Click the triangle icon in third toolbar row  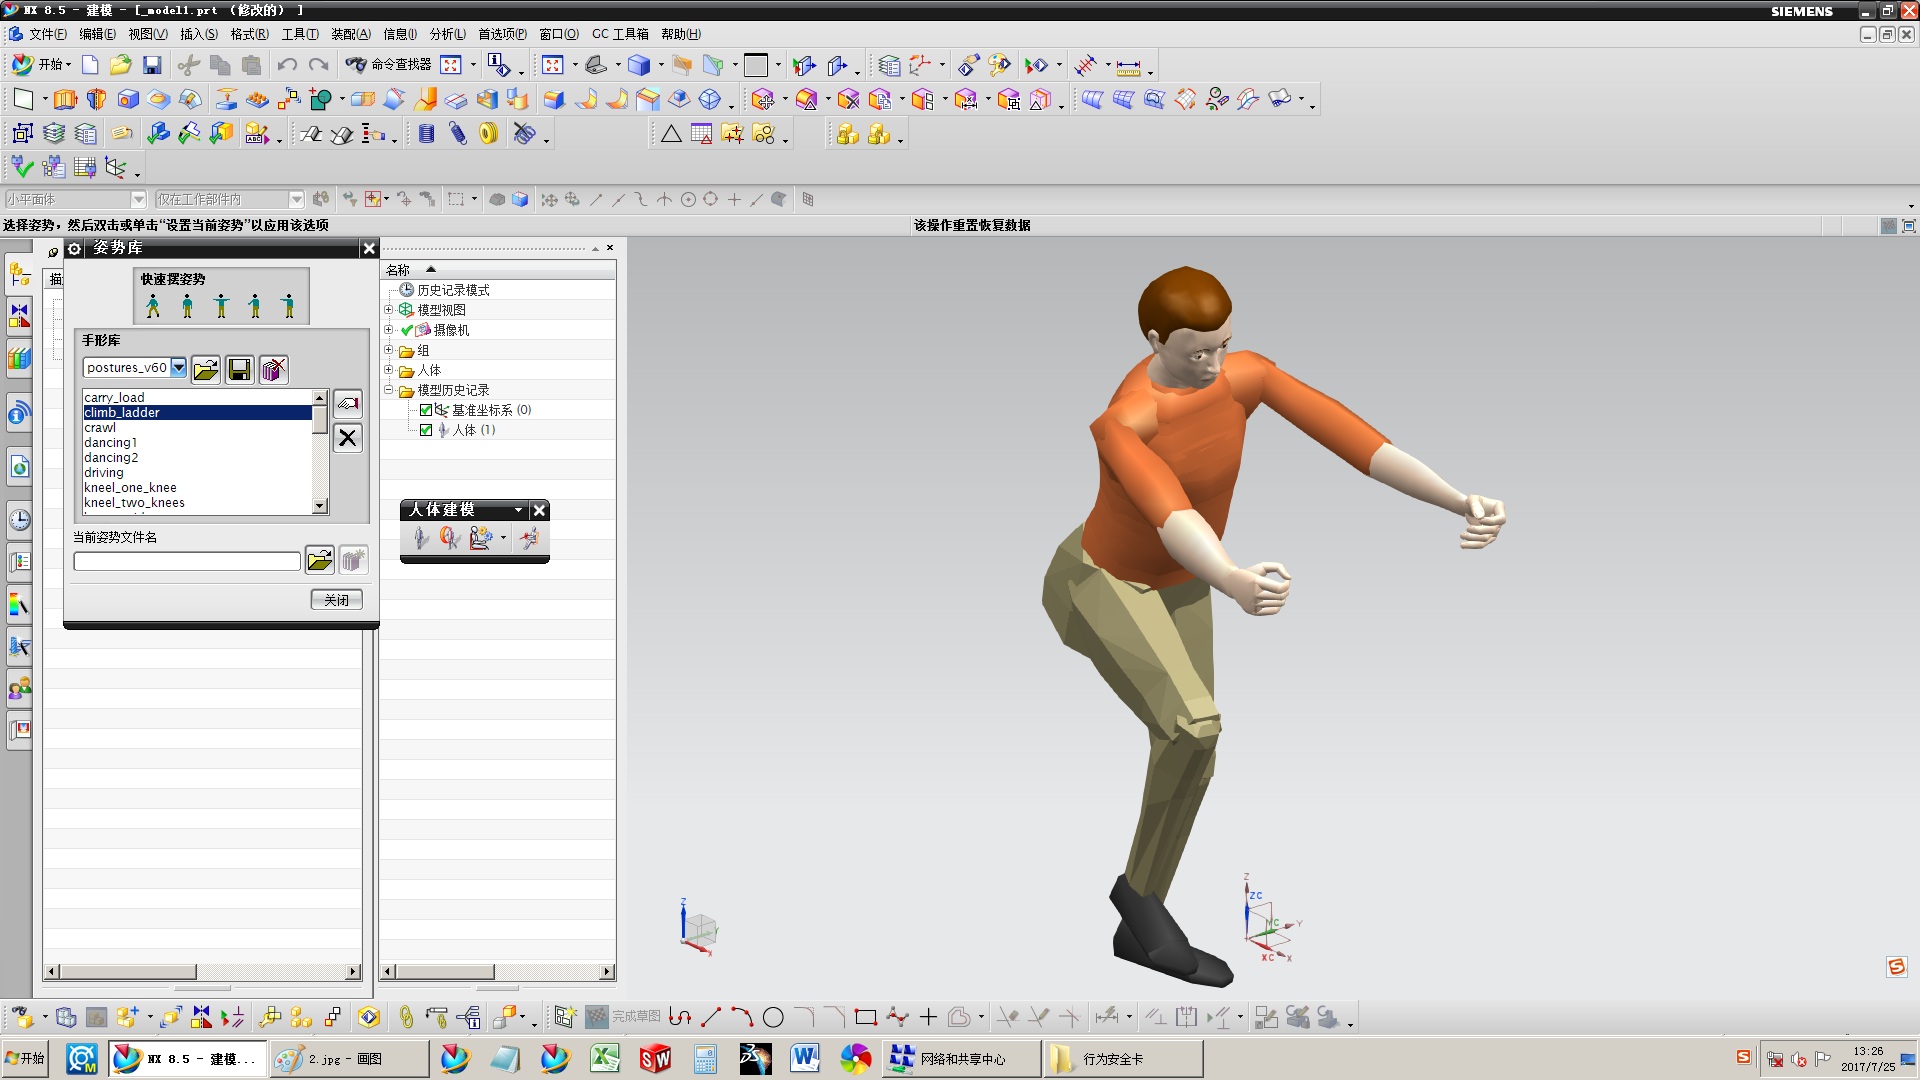click(671, 133)
